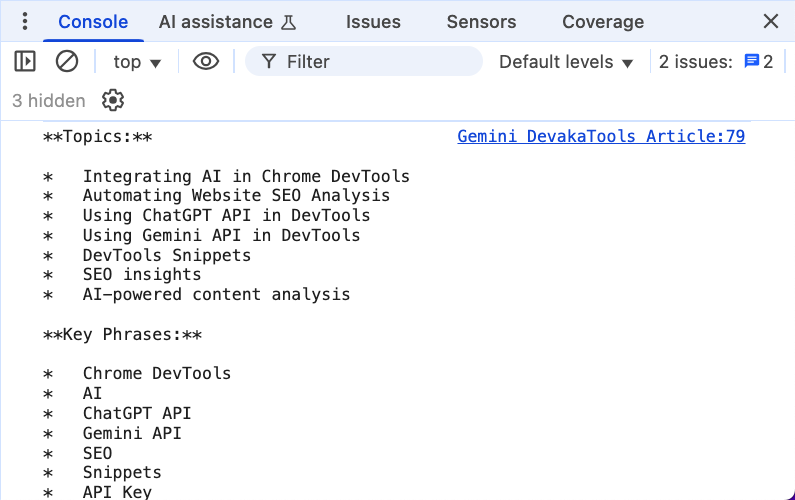Clear the console with the circle-slash icon
795x500 pixels.
coord(67,61)
